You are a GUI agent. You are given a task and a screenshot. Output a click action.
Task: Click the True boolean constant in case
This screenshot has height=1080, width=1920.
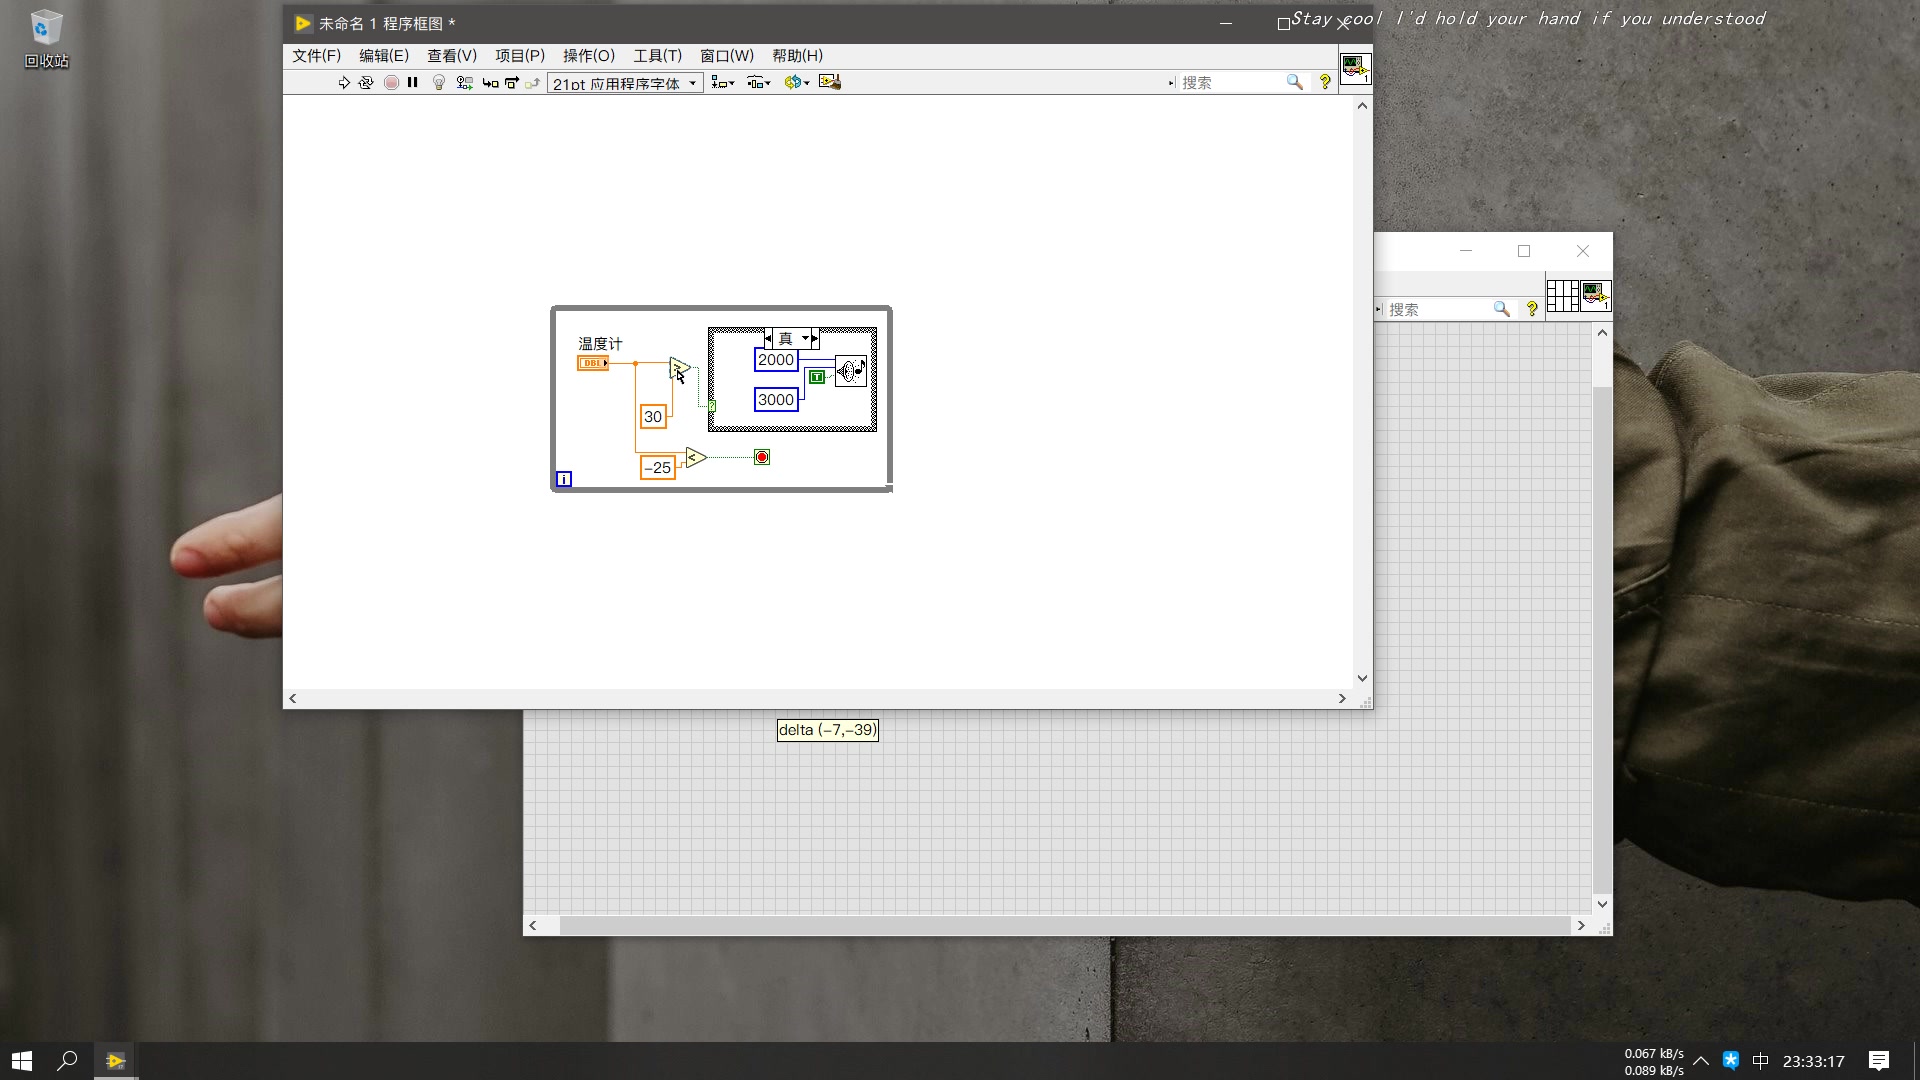pyautogui.click(x=817, y=377)
